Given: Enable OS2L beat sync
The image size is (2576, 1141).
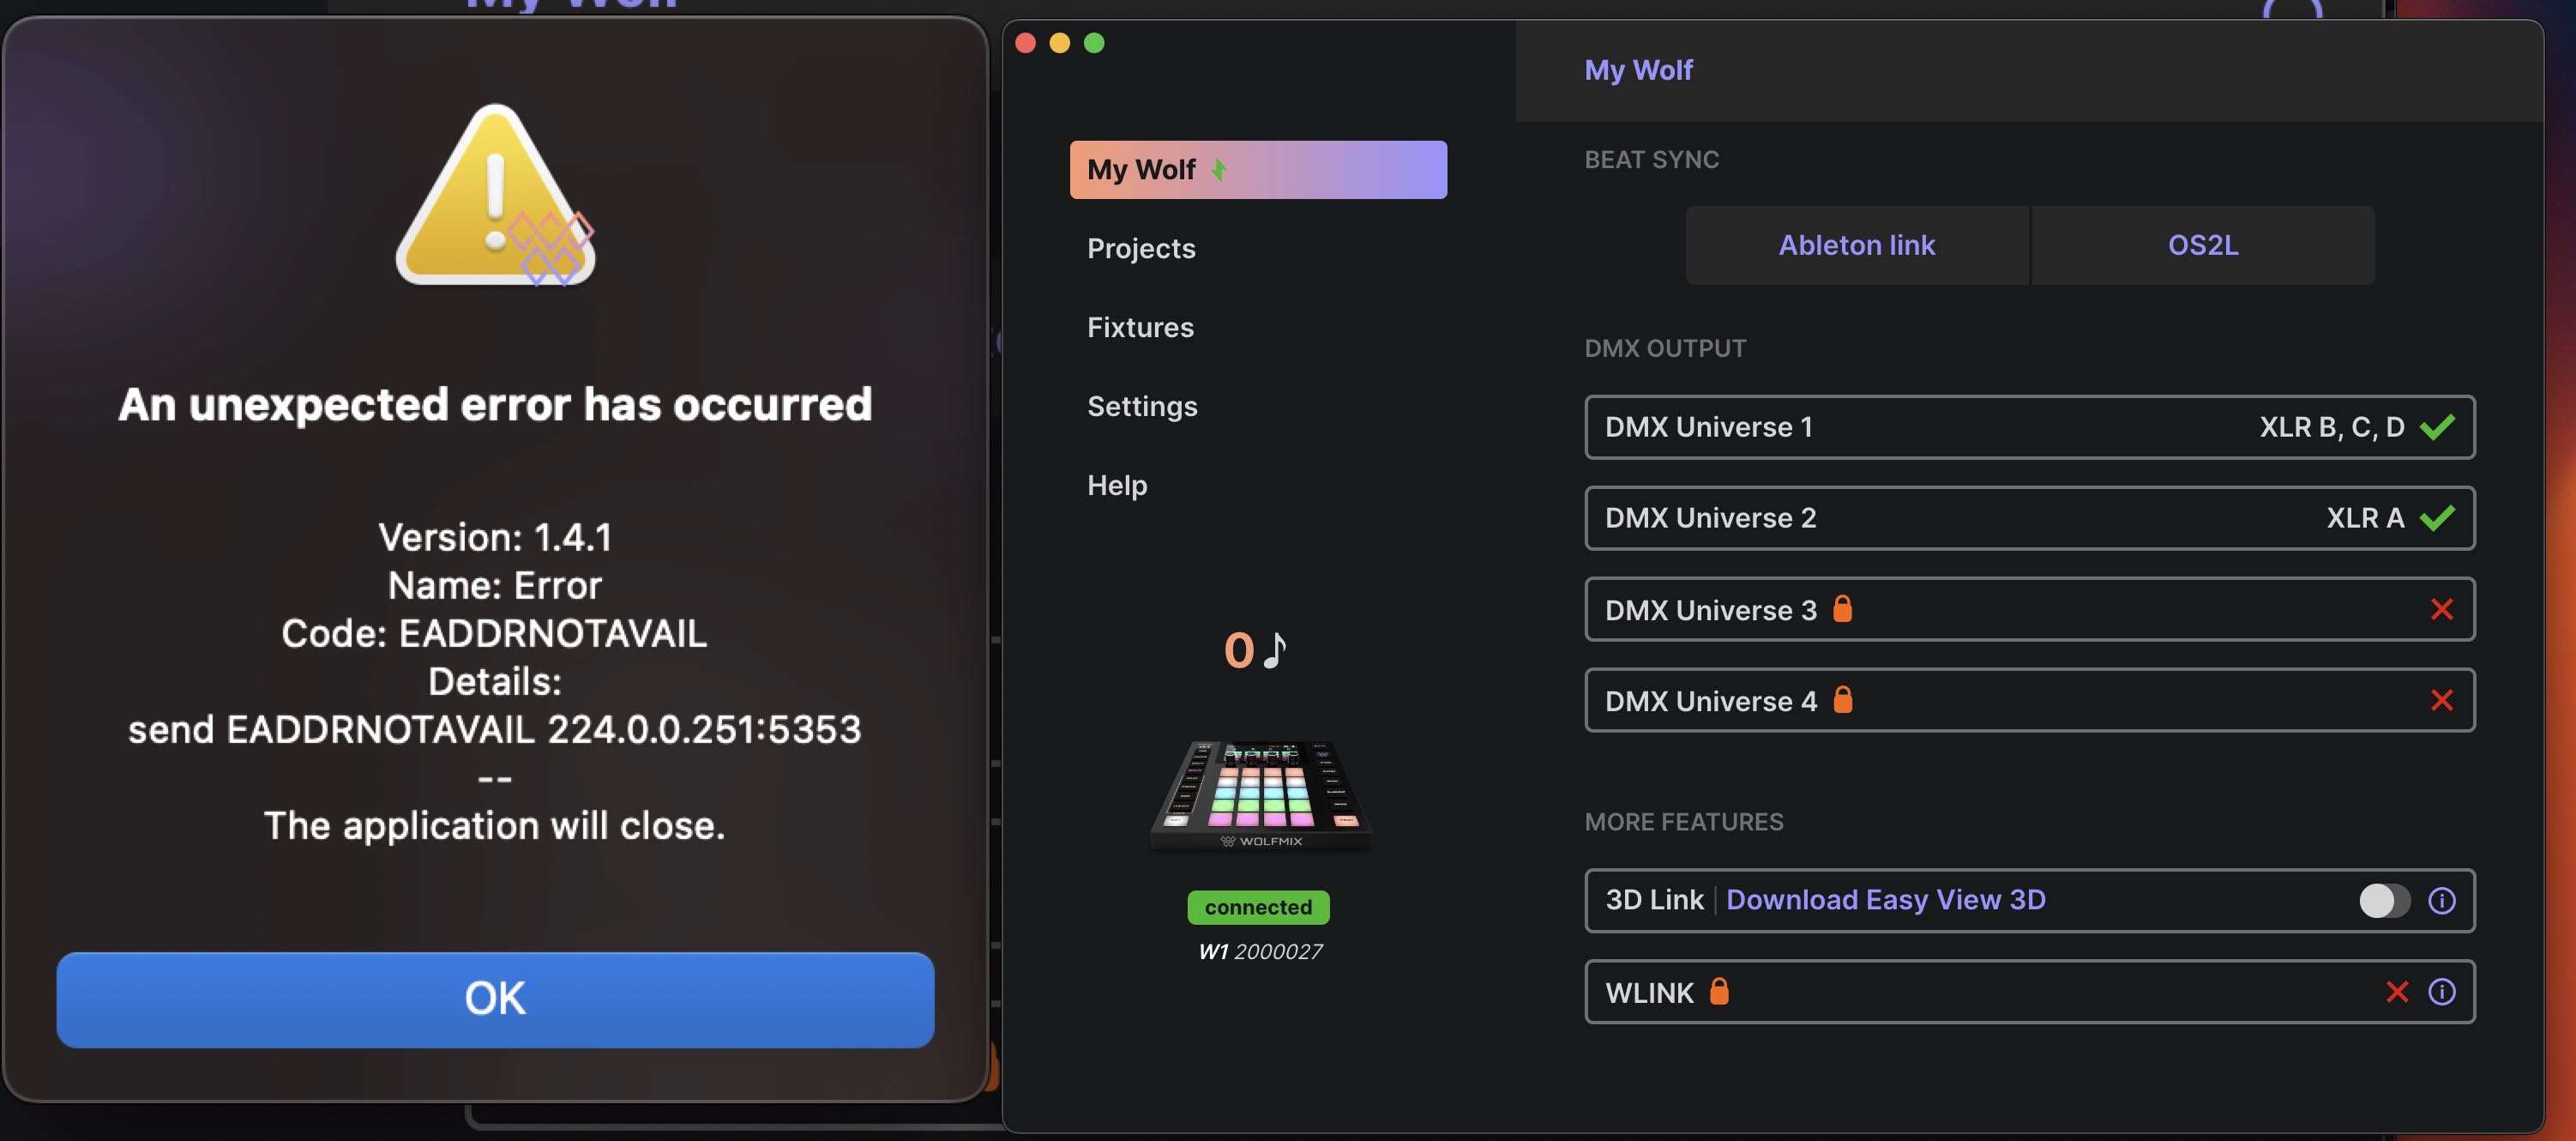Looking at the screenshot, I should click(x=2202, y=245).
